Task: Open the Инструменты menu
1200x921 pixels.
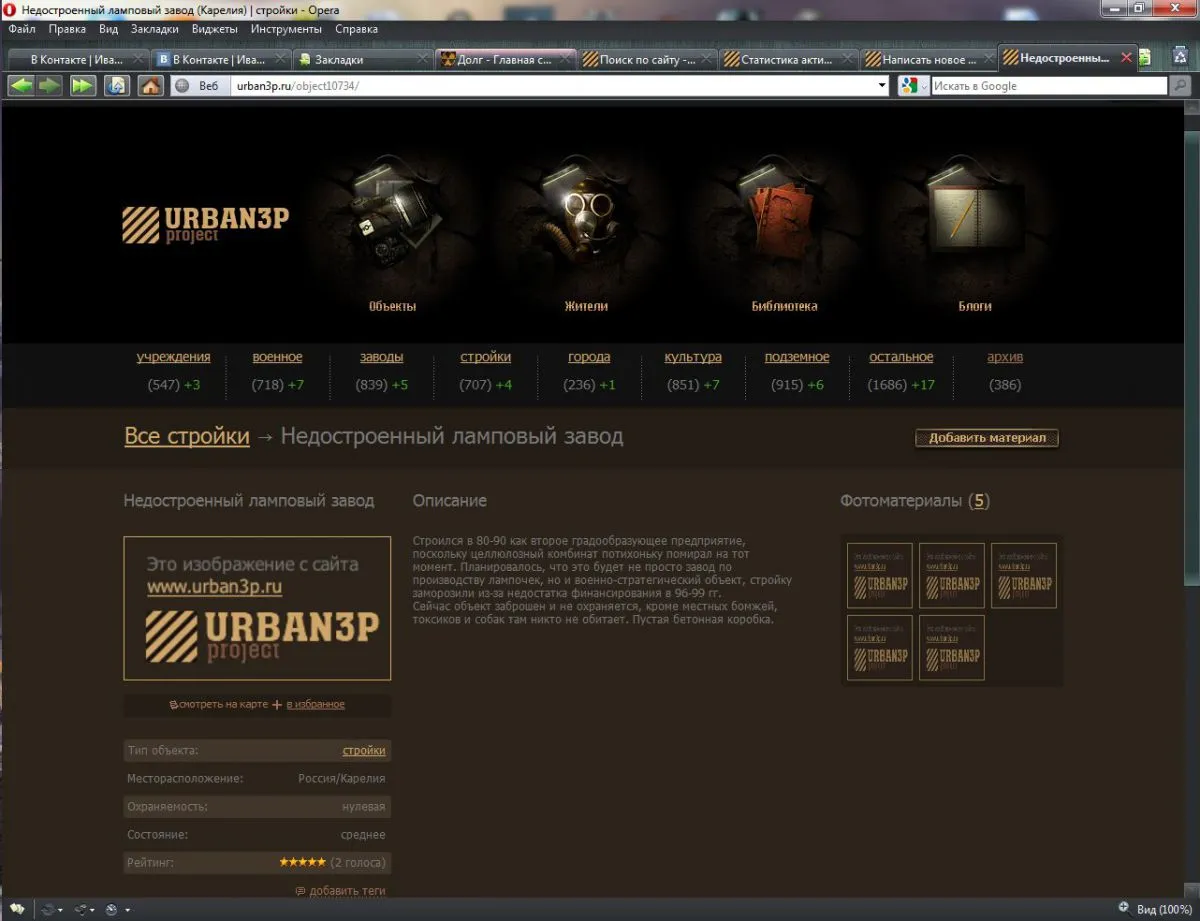Action: pos(286,29)
